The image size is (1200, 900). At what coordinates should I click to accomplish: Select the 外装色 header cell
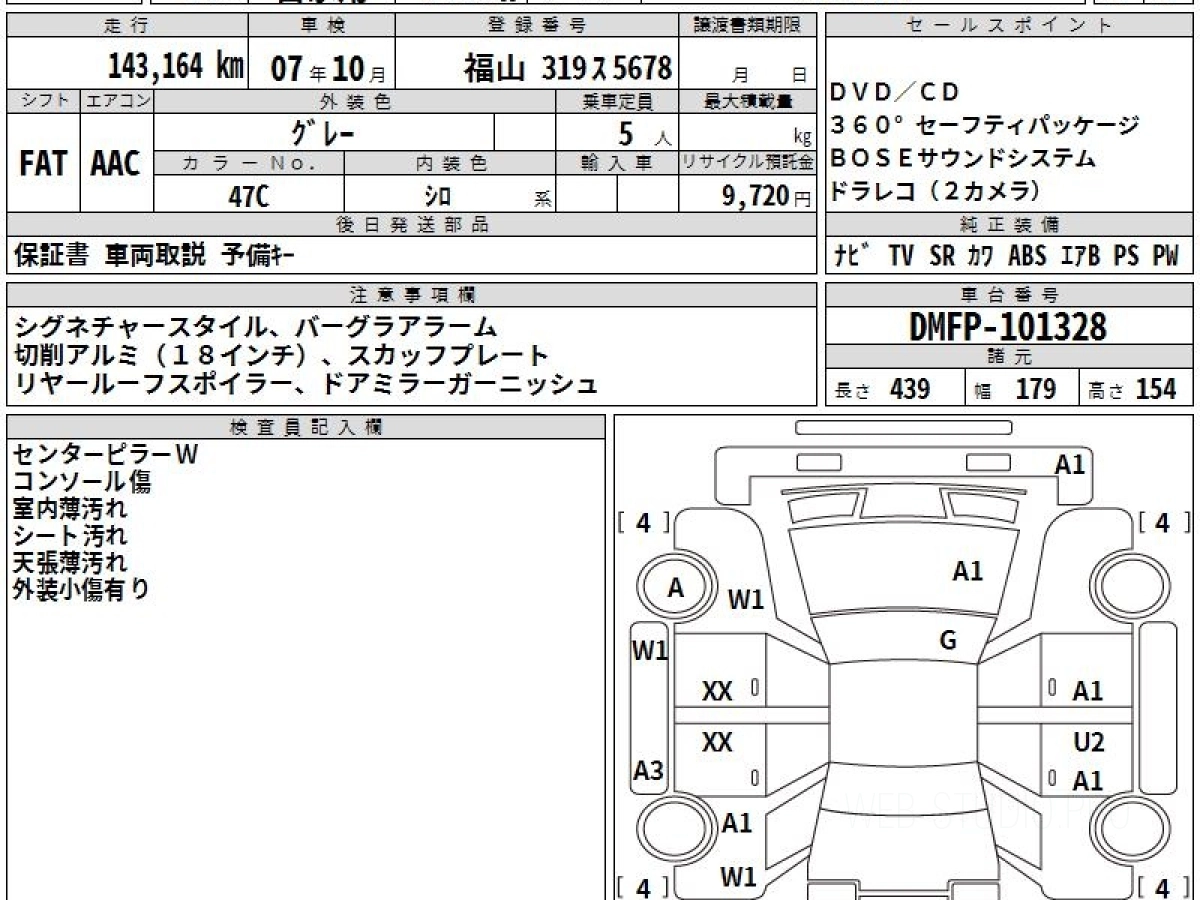(355, 101)
